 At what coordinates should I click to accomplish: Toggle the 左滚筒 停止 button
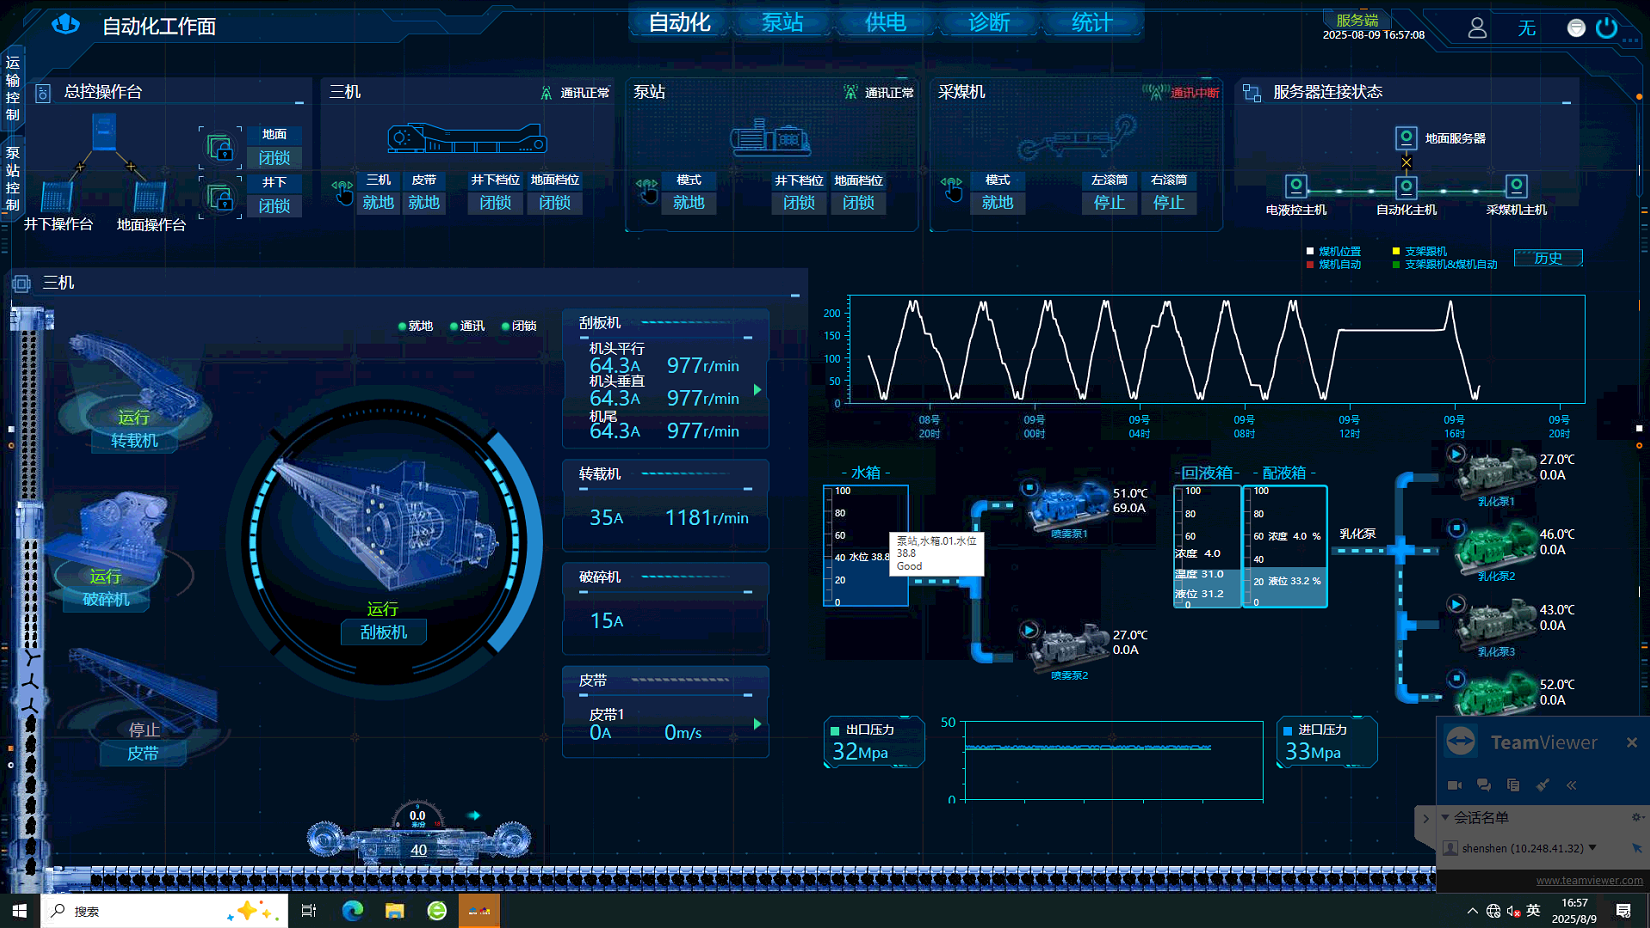1109,203
